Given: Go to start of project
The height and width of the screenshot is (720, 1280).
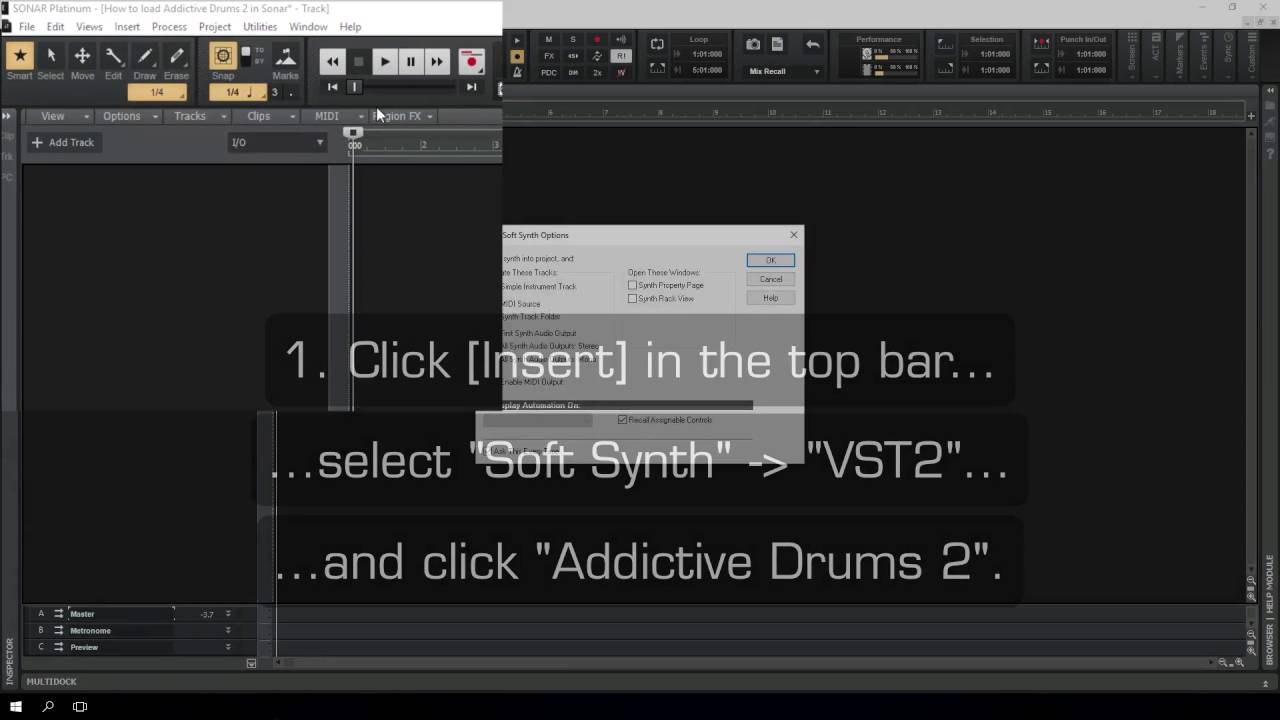Looking at the screenshot, I should click(x=332, y=87).
